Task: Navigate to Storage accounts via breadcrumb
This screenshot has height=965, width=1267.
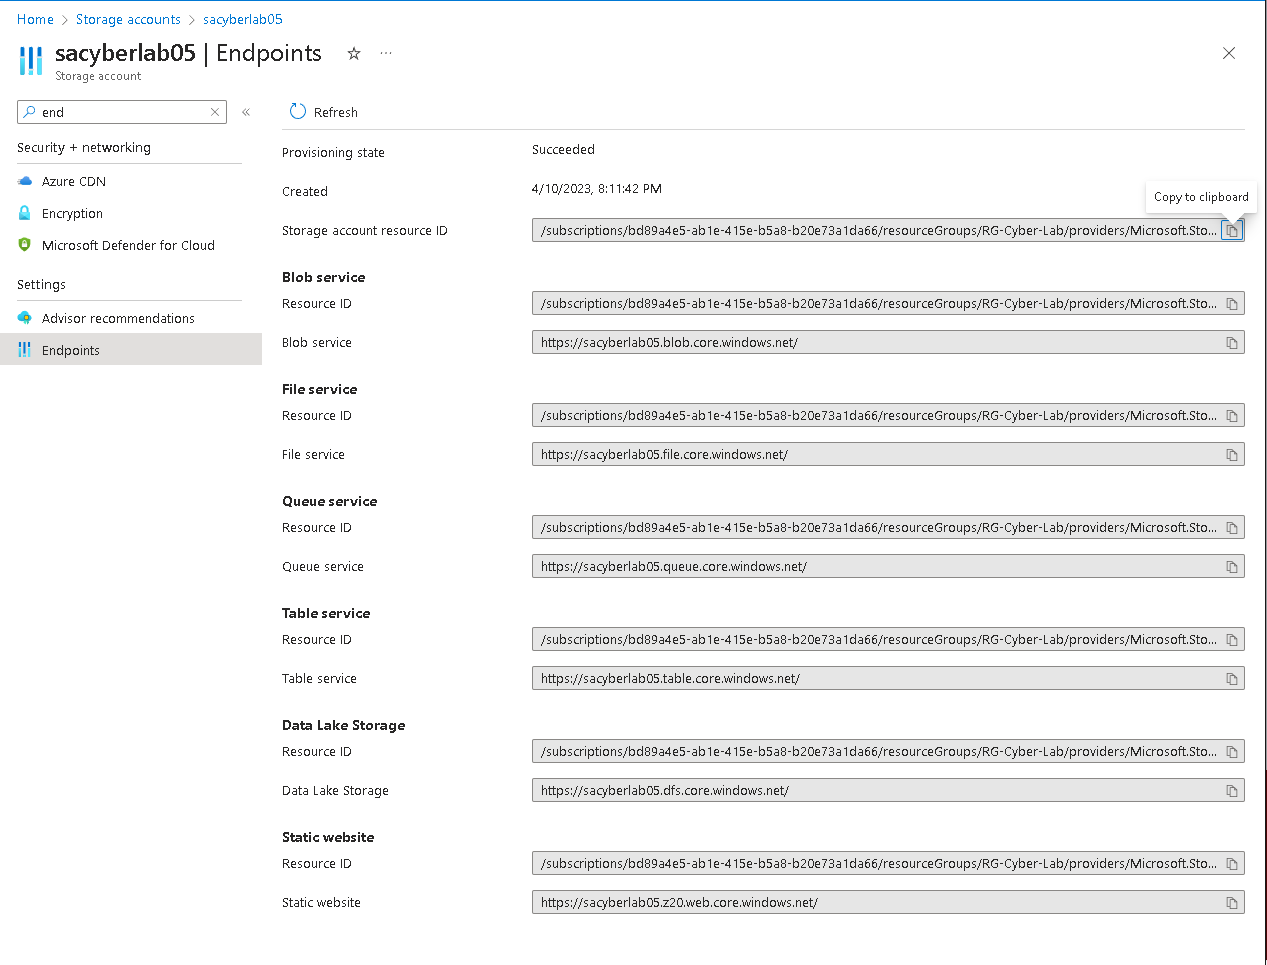Action: [128, 19]
